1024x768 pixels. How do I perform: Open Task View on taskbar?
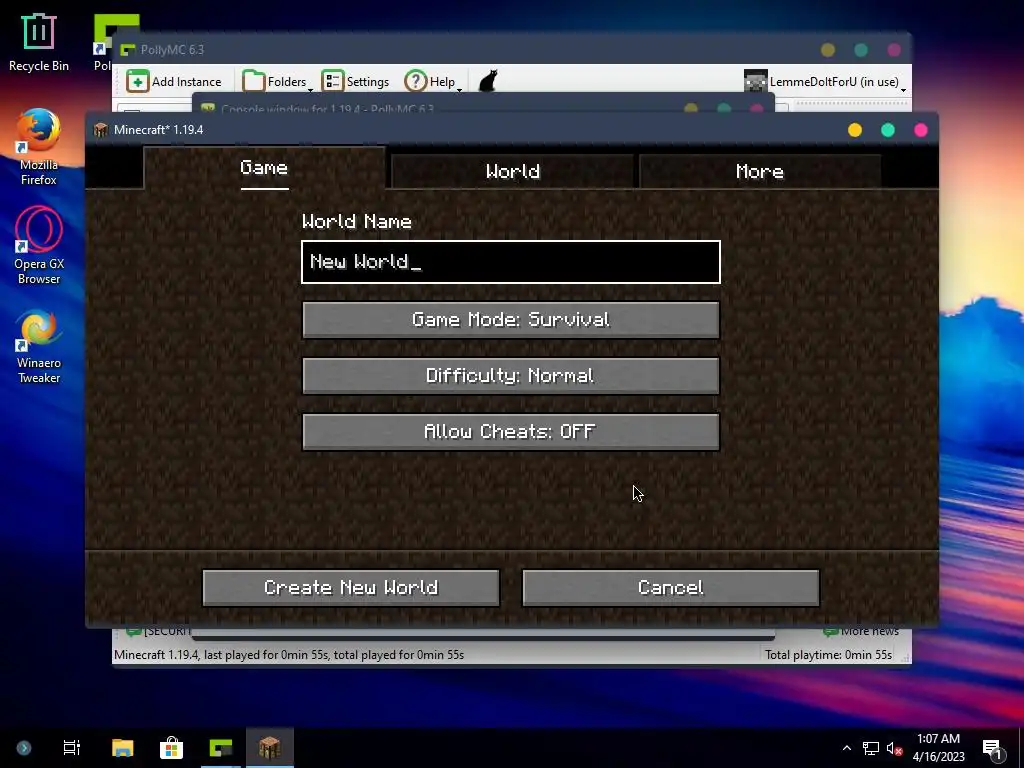click(72, 748)
